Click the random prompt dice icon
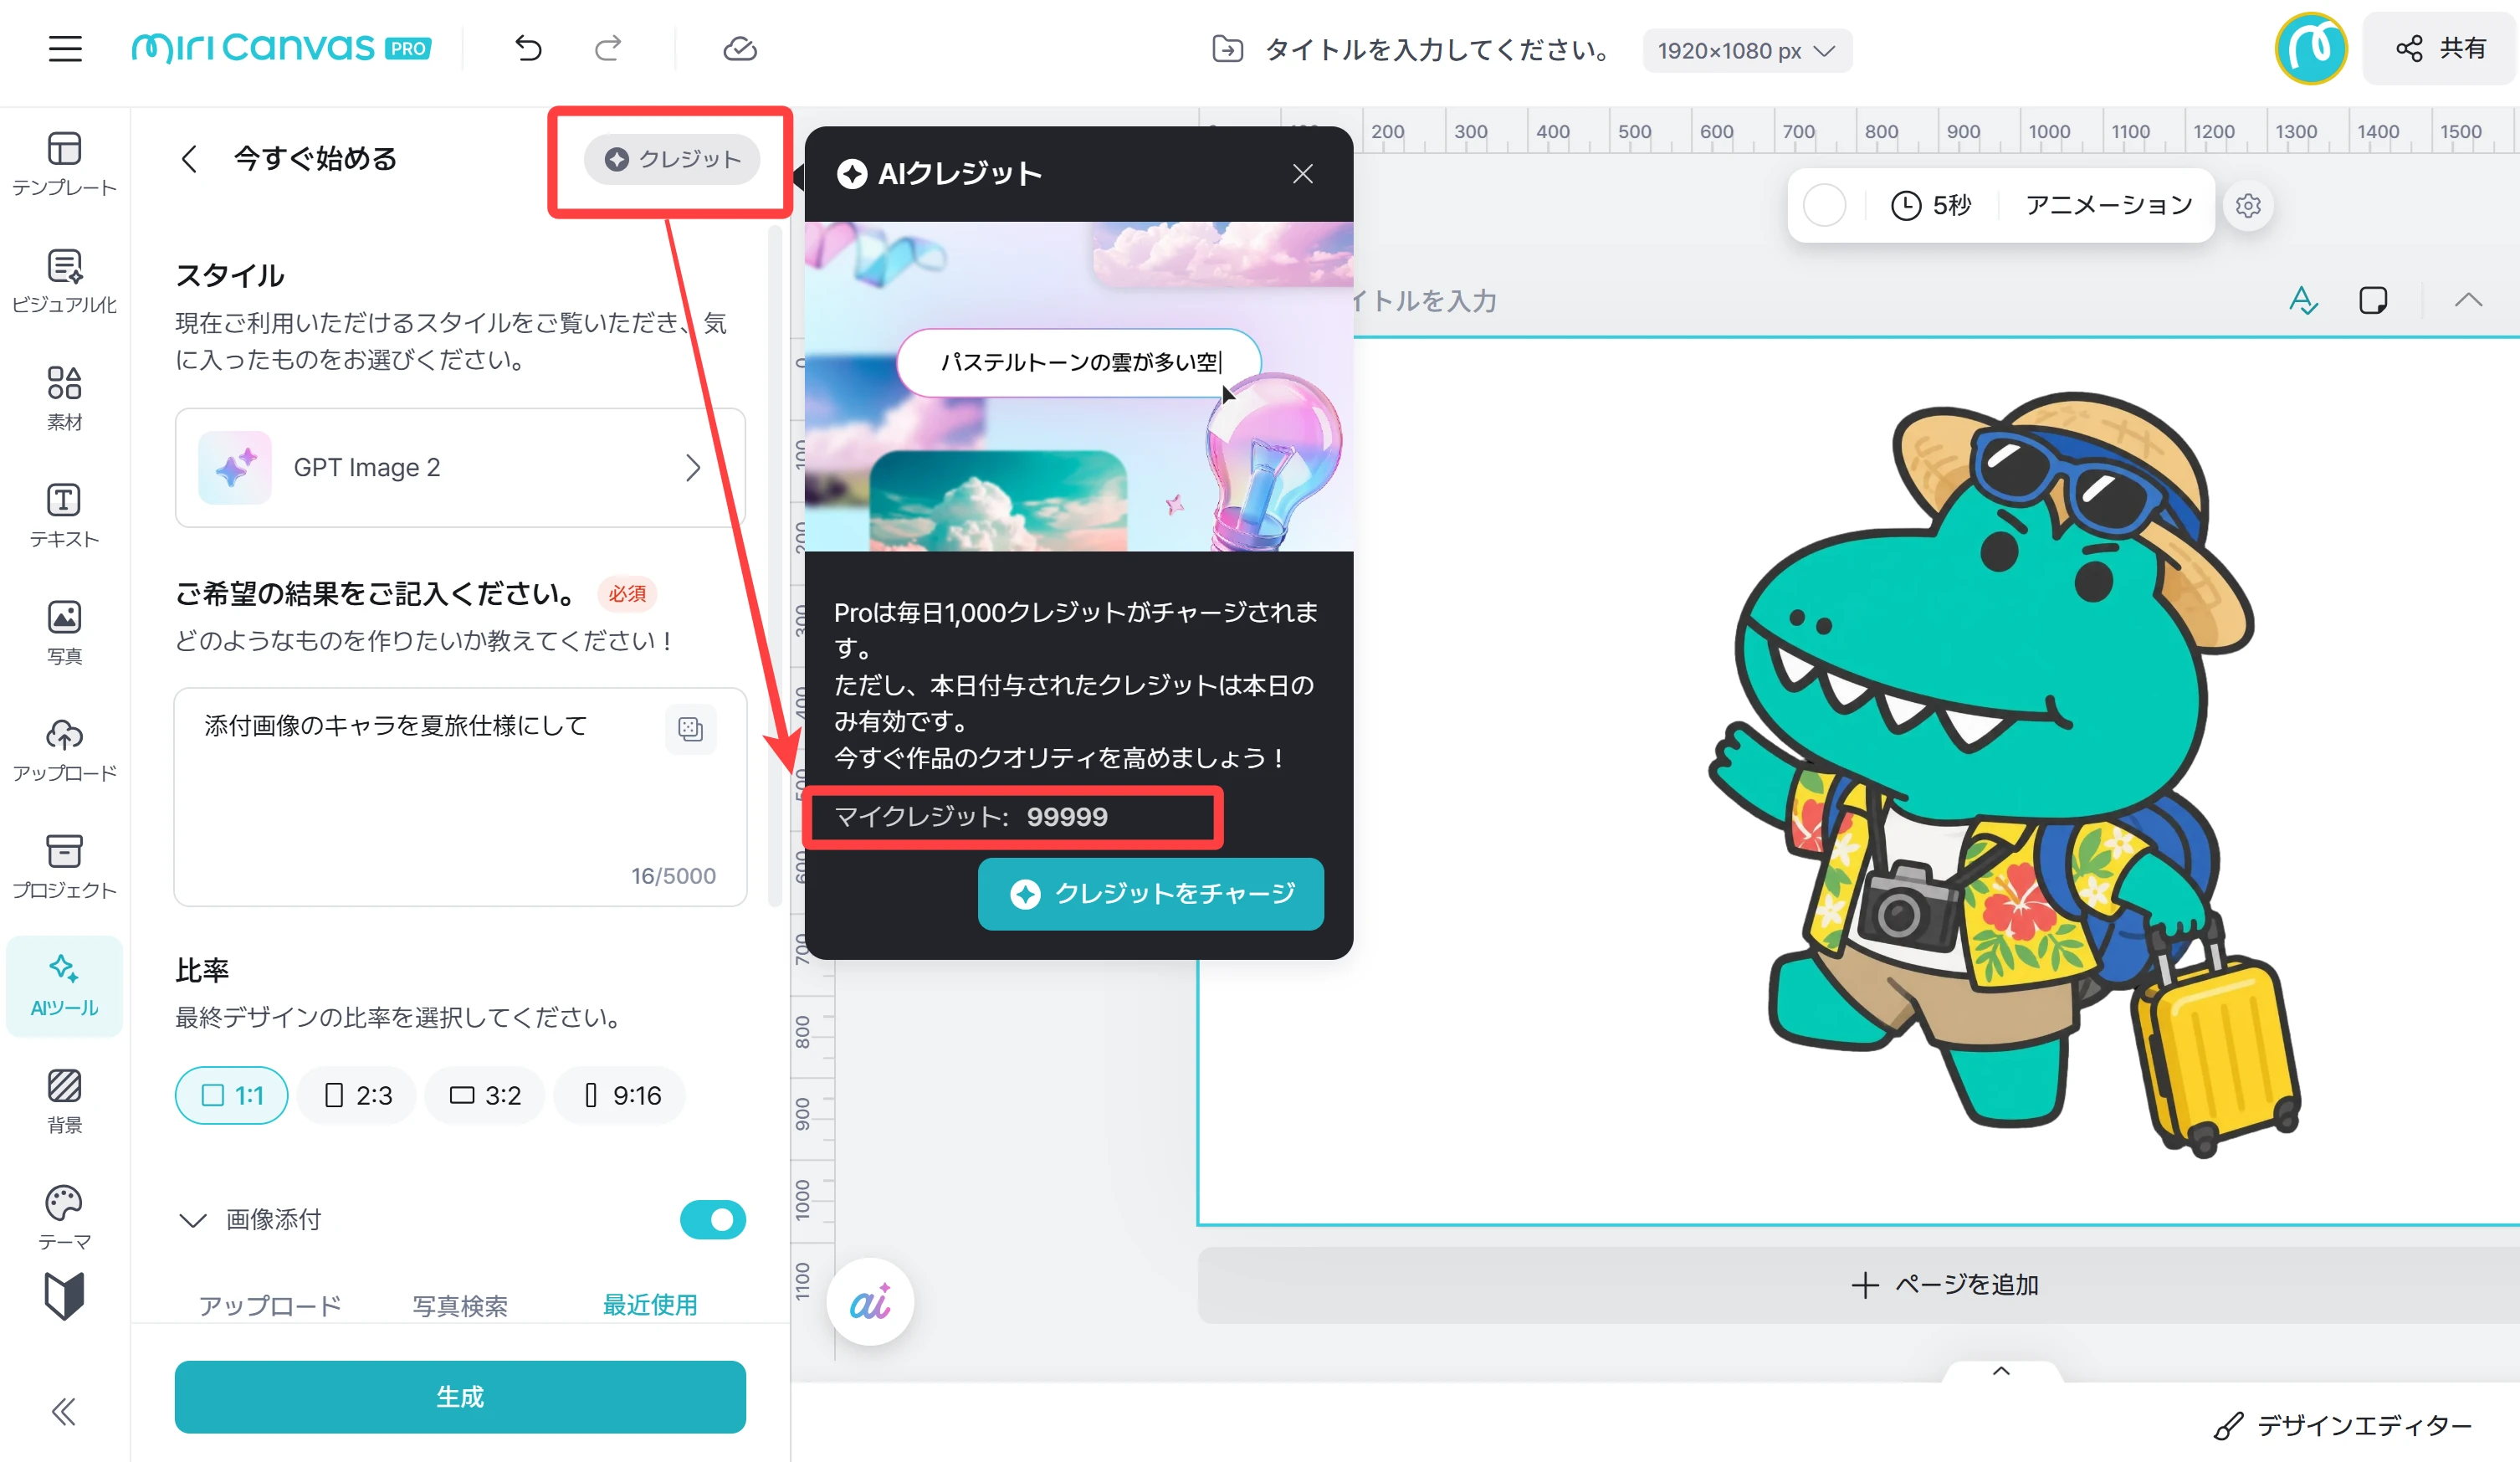This screenshot has width=2520, height=1462. (x=690, y=728)
